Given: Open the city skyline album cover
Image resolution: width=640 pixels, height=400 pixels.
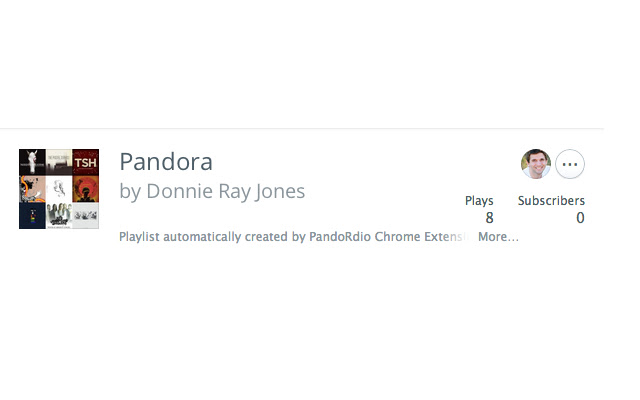Looking at the screenshot, I should (x=59, y=162).
